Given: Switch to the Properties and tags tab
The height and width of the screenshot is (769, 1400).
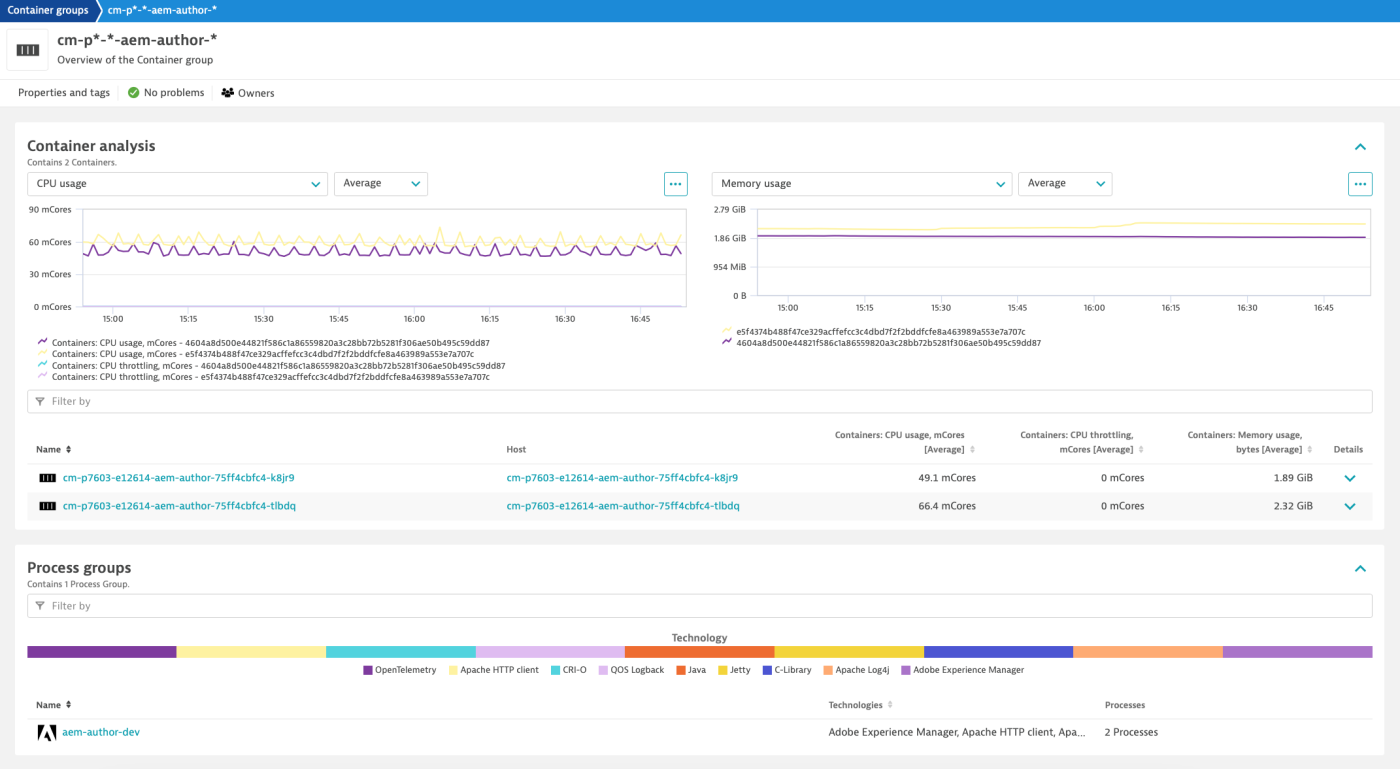Looking at the screenshot, I should tap(63, 92).
